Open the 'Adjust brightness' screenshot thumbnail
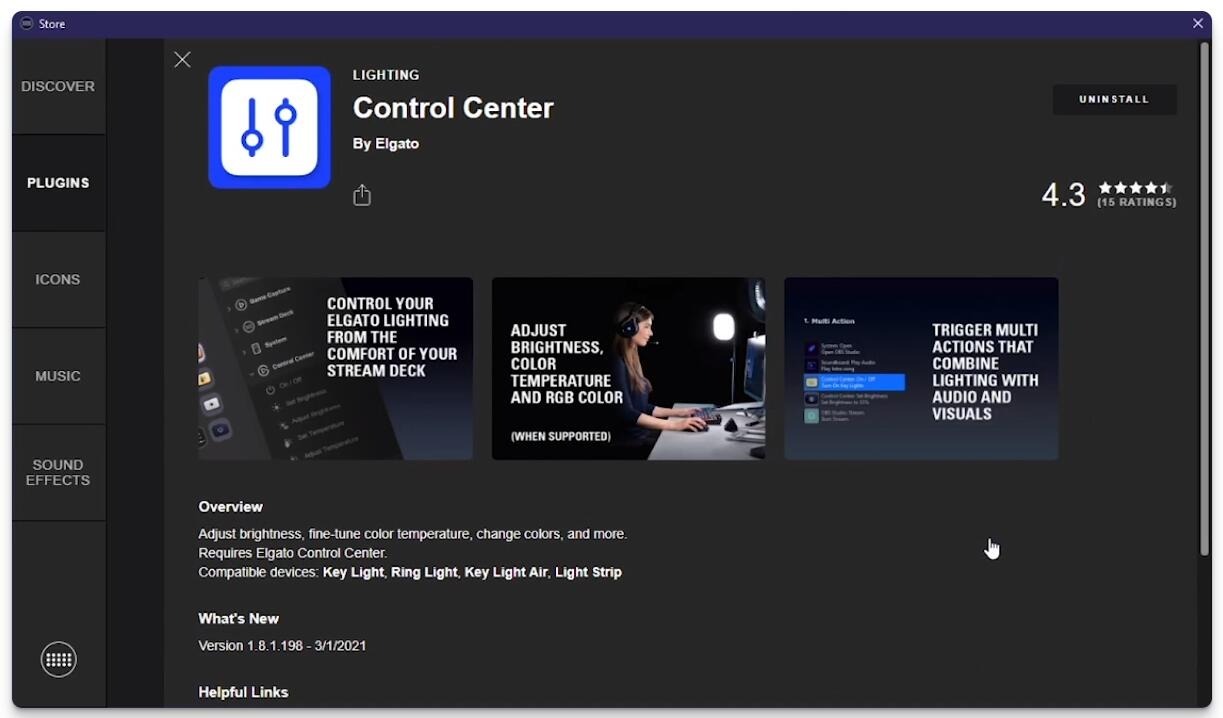1223x718 pixels. click(628, 369)
